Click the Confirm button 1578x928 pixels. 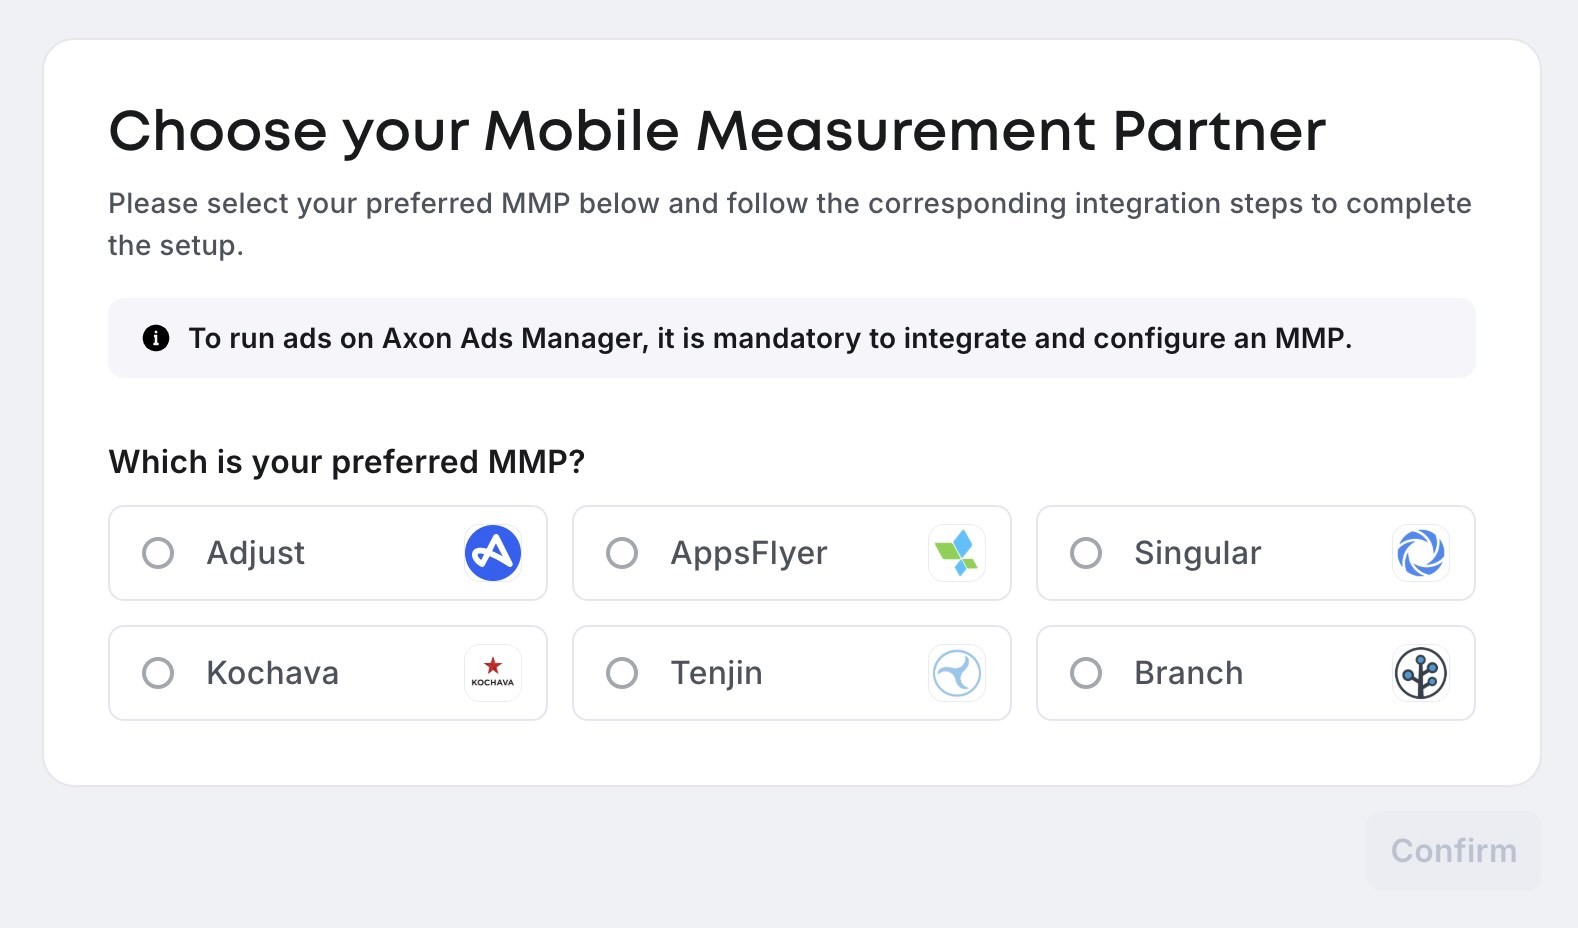(x=1452, y=851)
